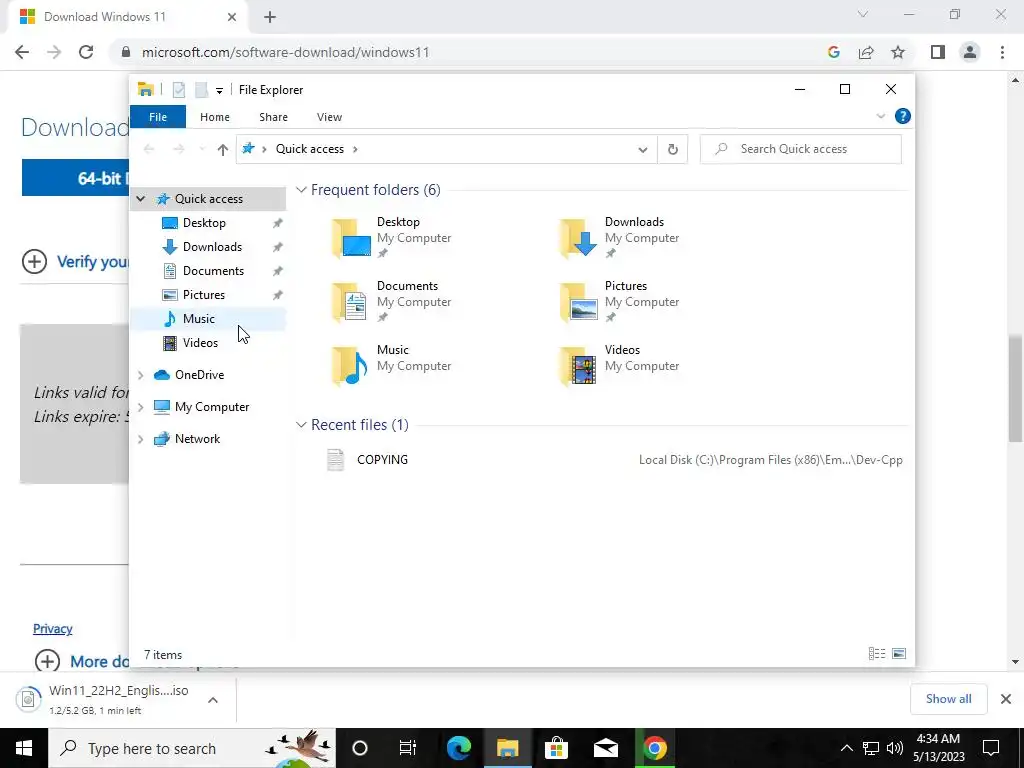
Task: Expand the OneDrive tree node
Action: pyautogui.click(x=140, y=375)
